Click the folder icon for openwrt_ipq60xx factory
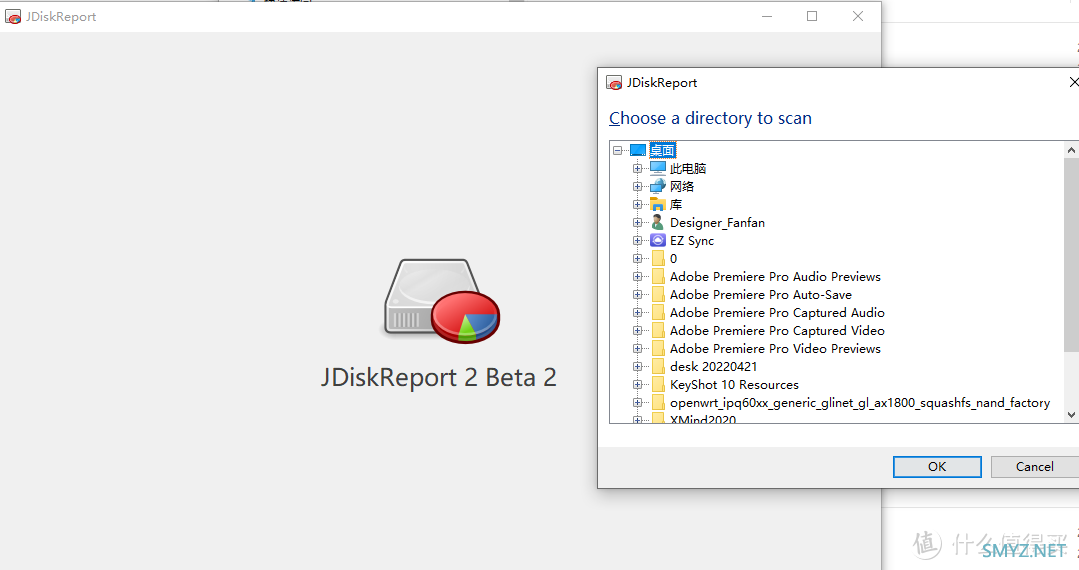1079x570 pixels. (658, 403)
